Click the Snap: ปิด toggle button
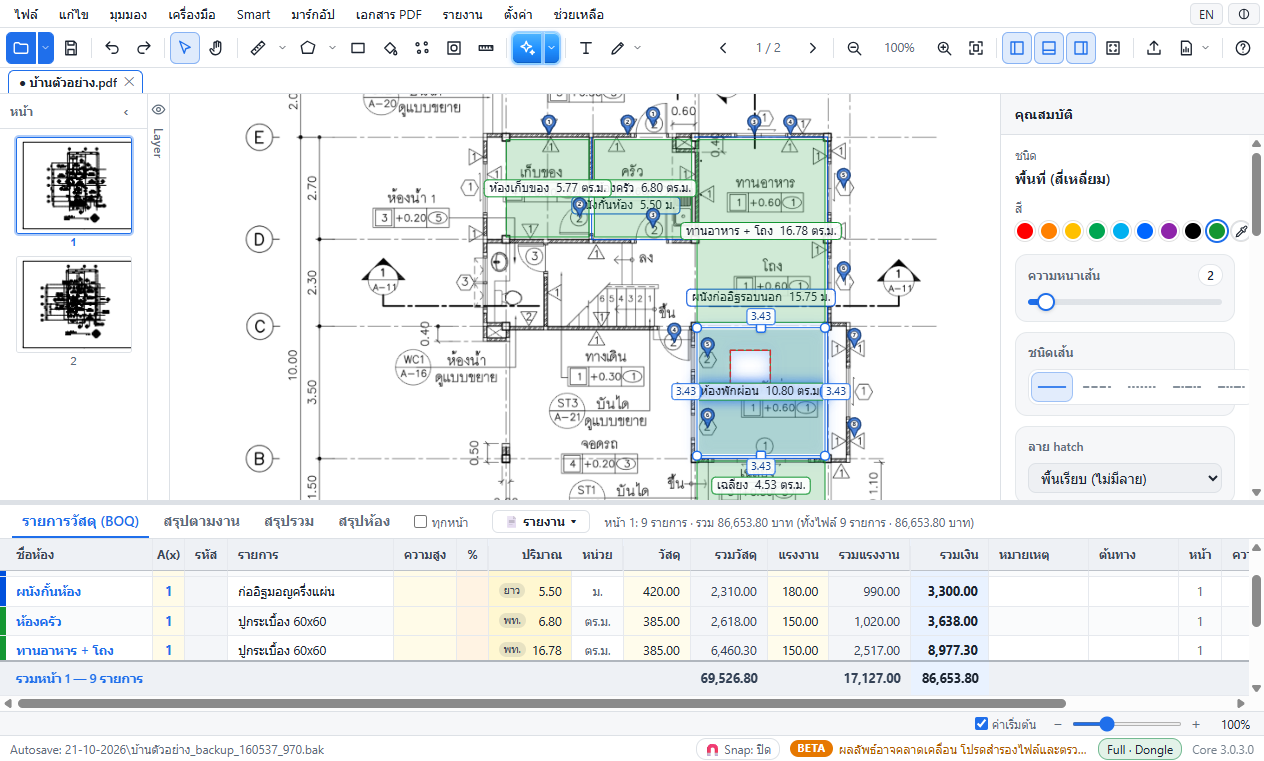Image resolution: width=1264 pixels, height=761 pixels. [740, 749]
